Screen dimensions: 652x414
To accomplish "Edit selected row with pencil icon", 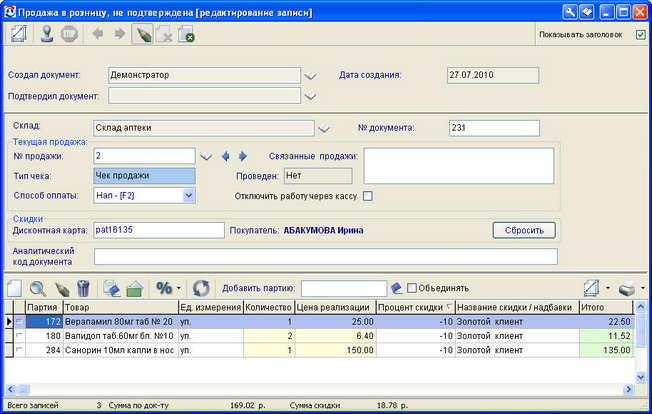I will [62, 289].
